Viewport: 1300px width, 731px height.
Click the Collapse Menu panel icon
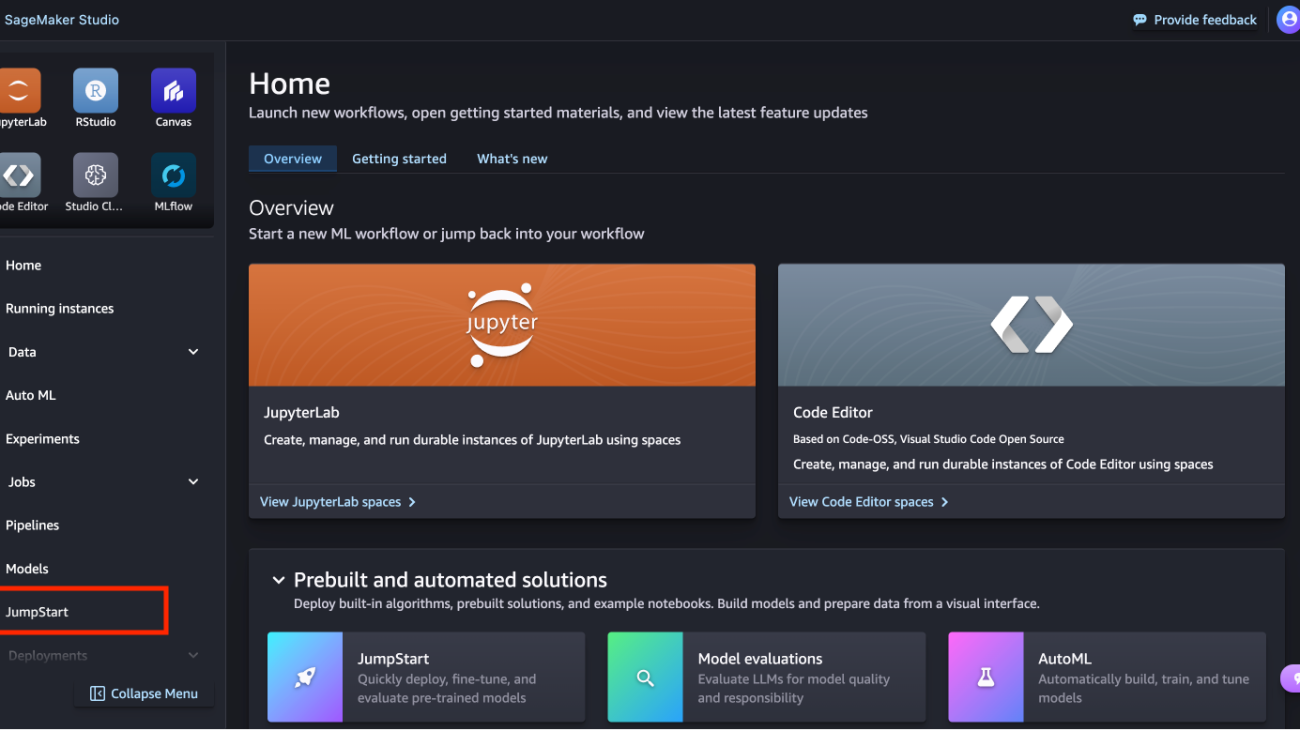click(x=97, y=694)
